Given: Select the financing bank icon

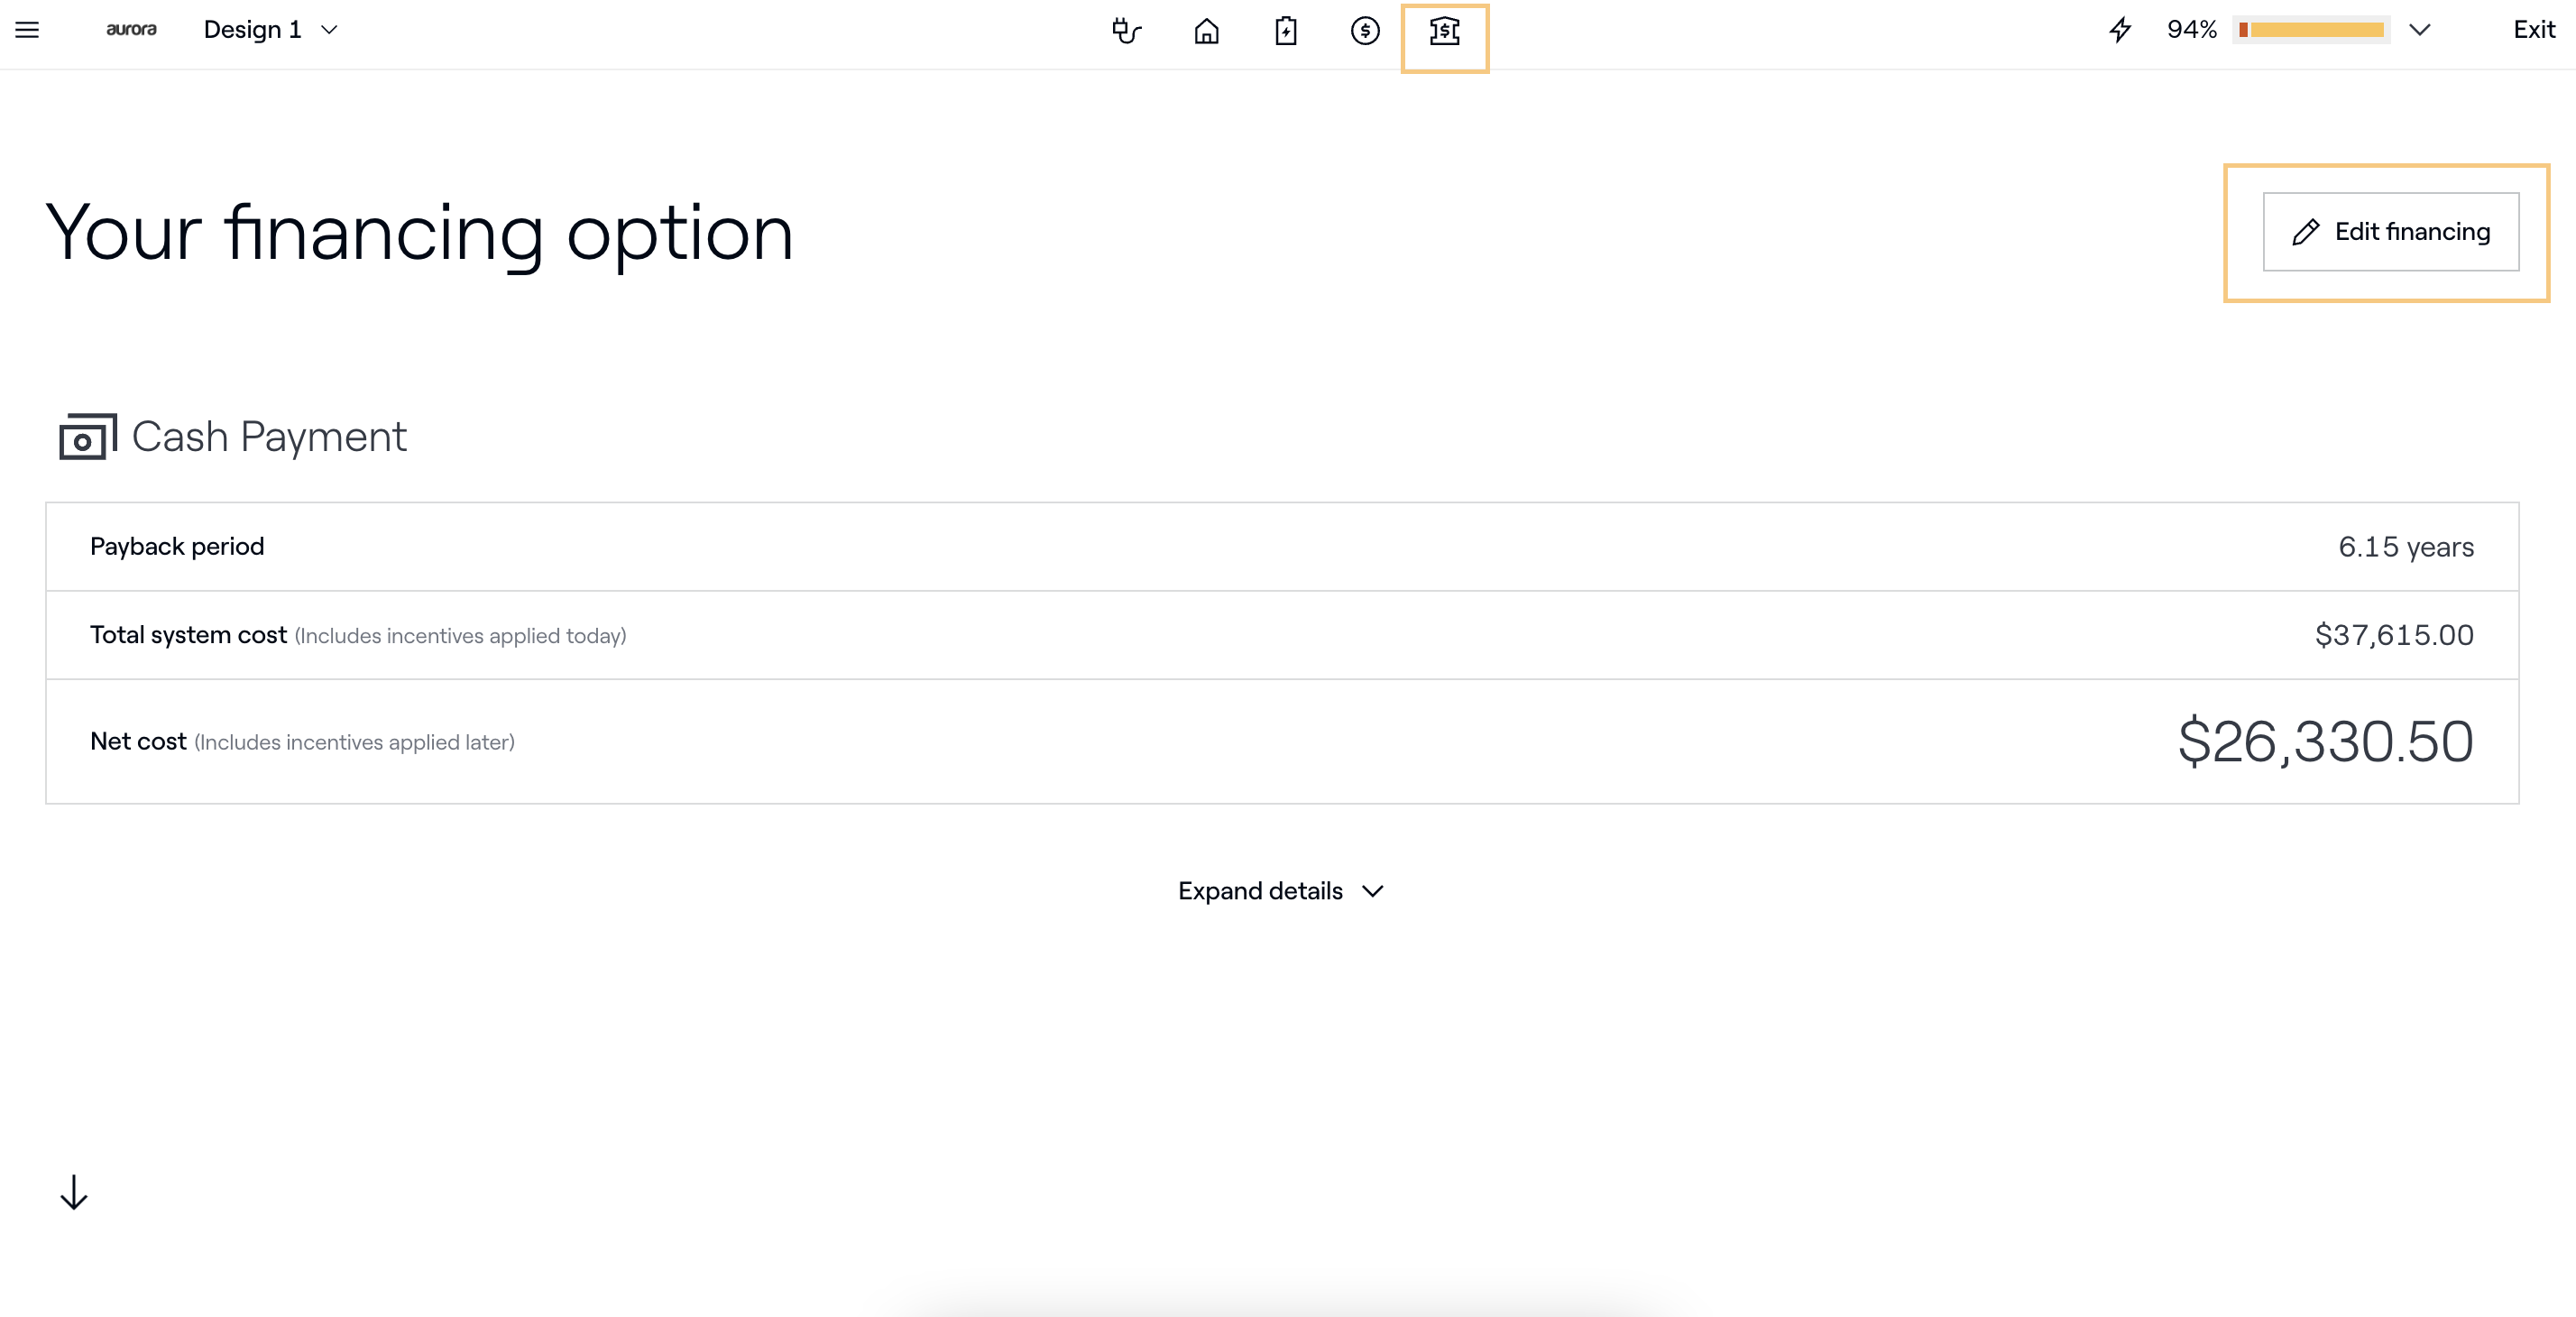Looking at the screenshot, I should click(1444, 31).
